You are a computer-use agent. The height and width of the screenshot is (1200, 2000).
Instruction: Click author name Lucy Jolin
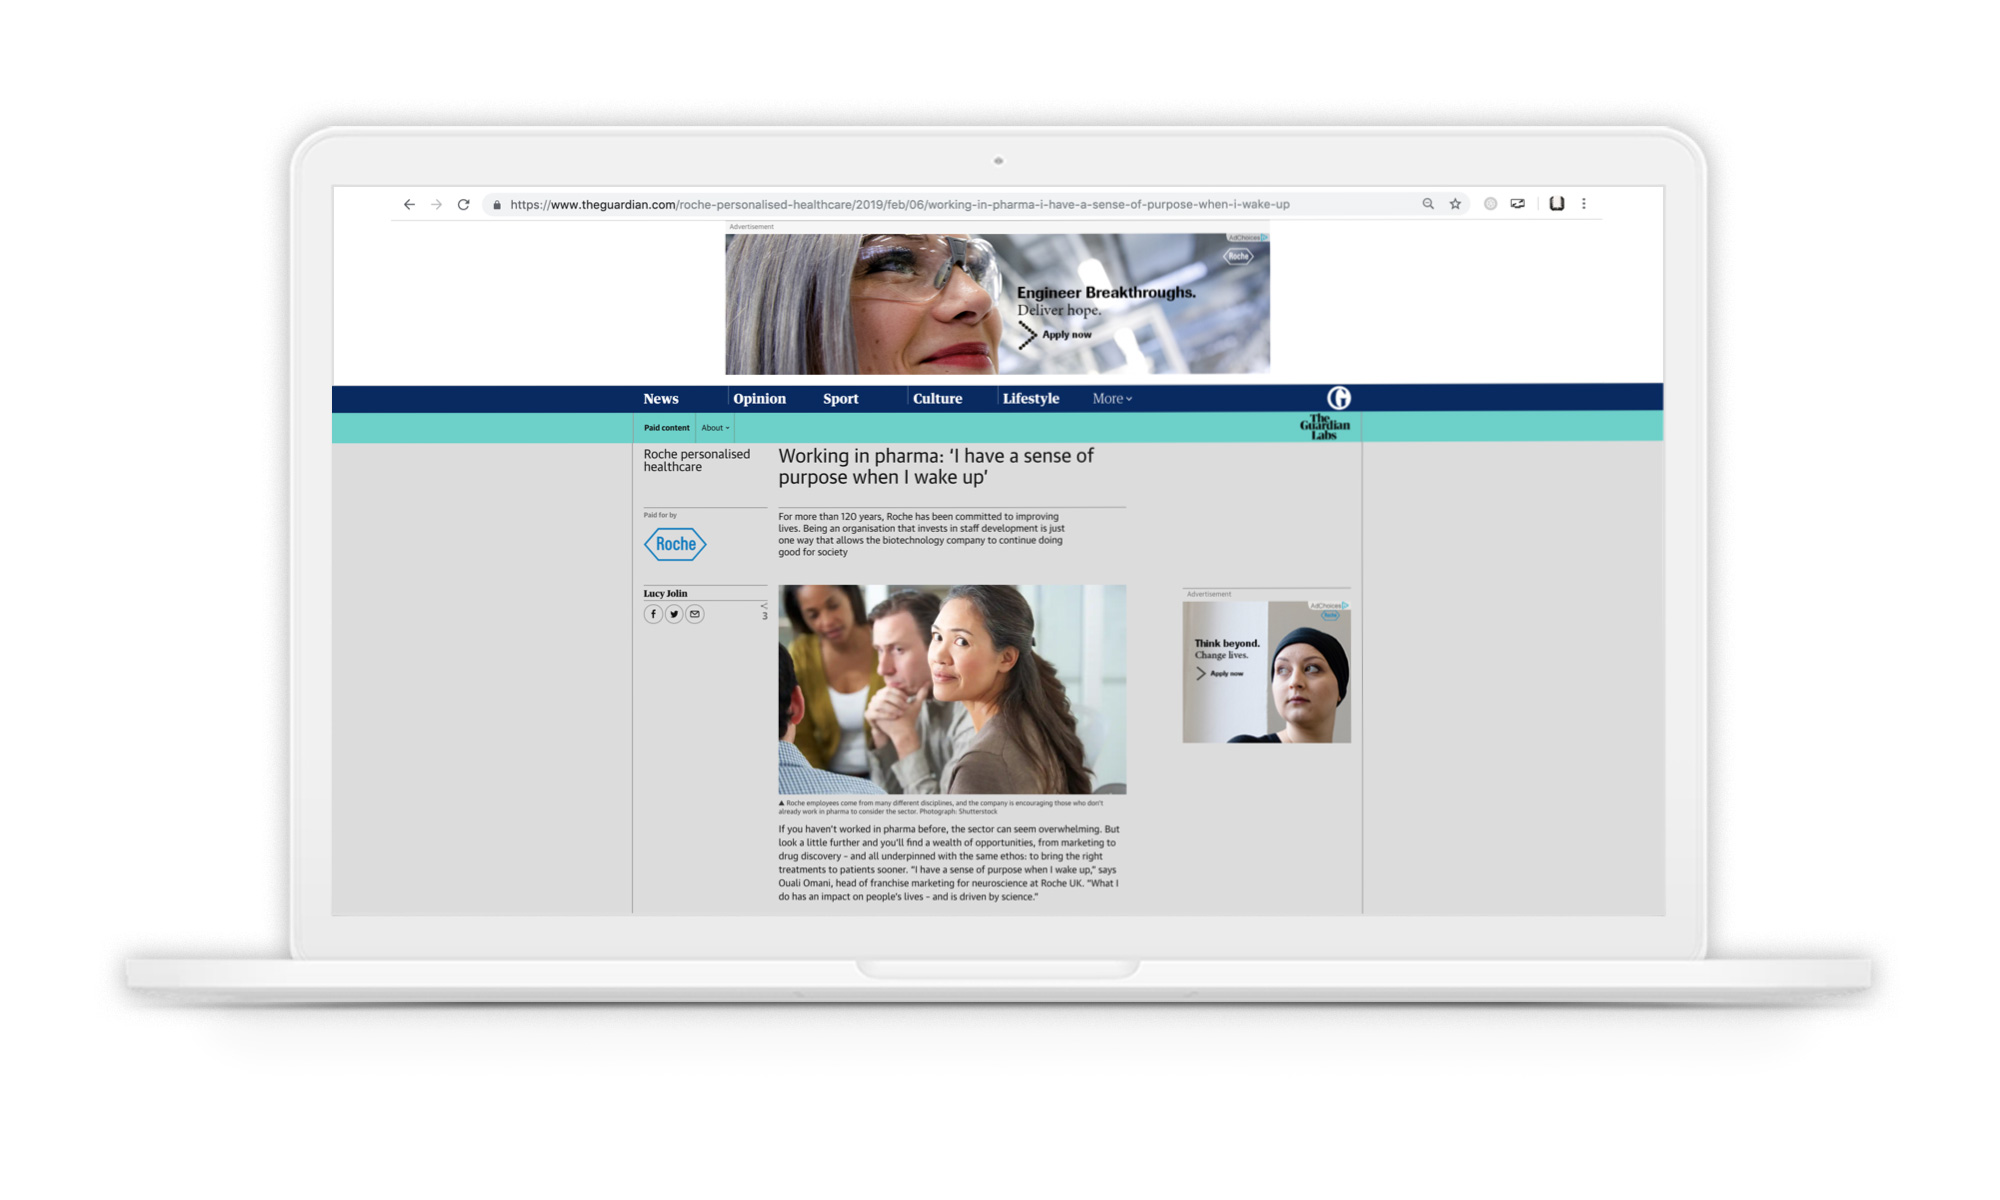[665, 593]
